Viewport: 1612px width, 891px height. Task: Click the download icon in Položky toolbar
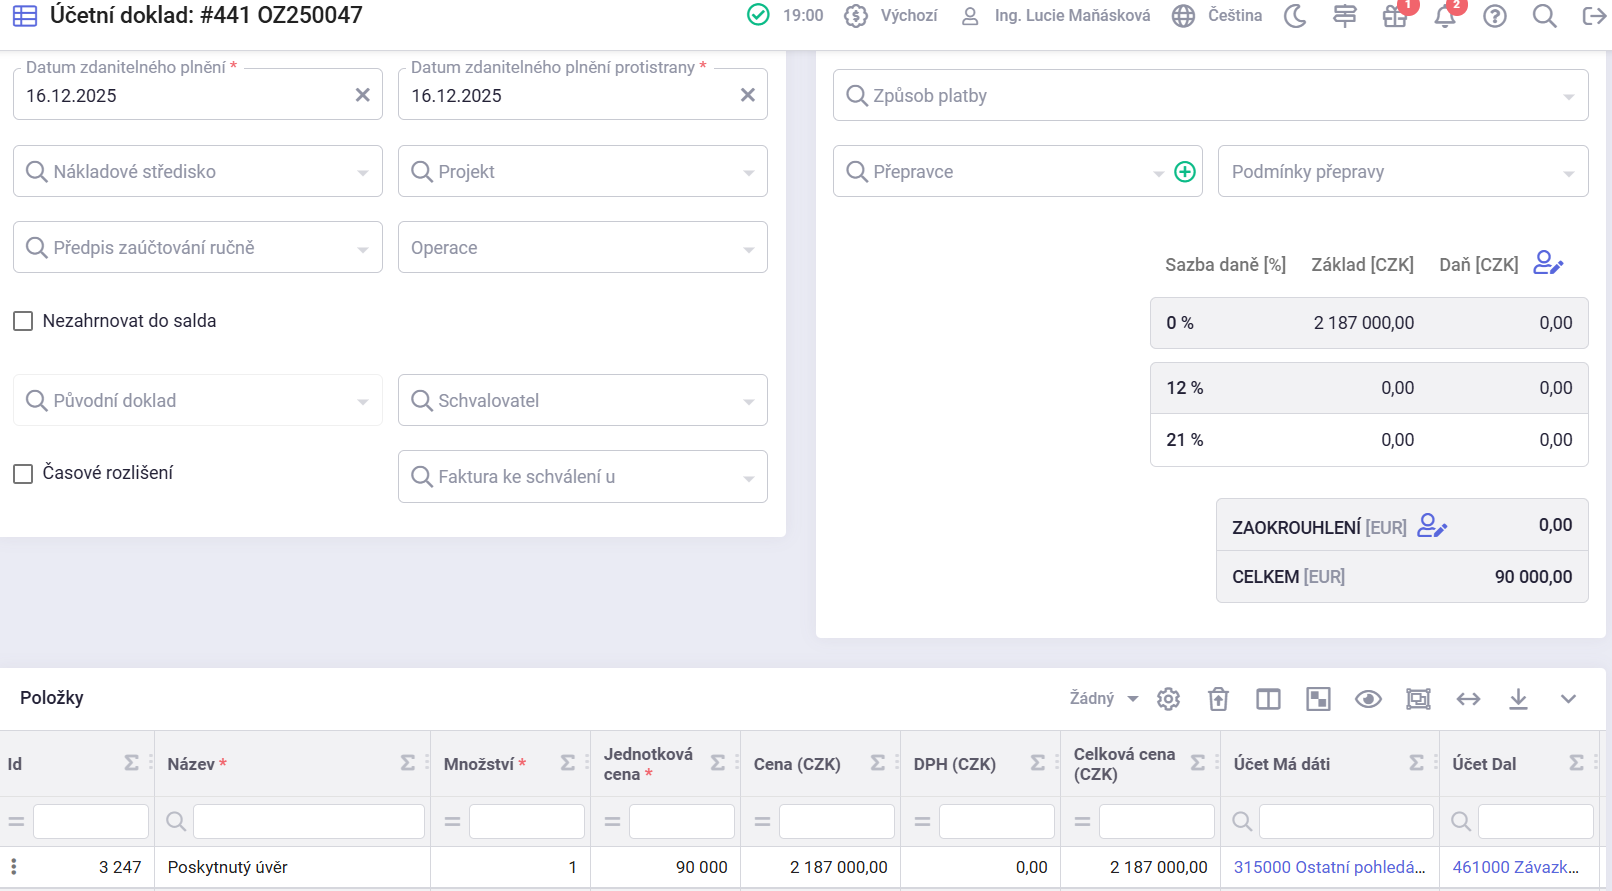[1518, 699]
